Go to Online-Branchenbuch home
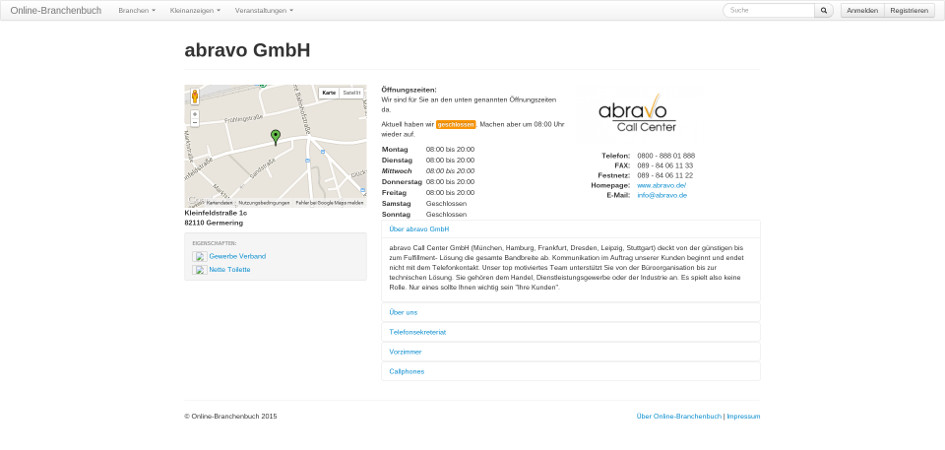 (x=56, y=11)
